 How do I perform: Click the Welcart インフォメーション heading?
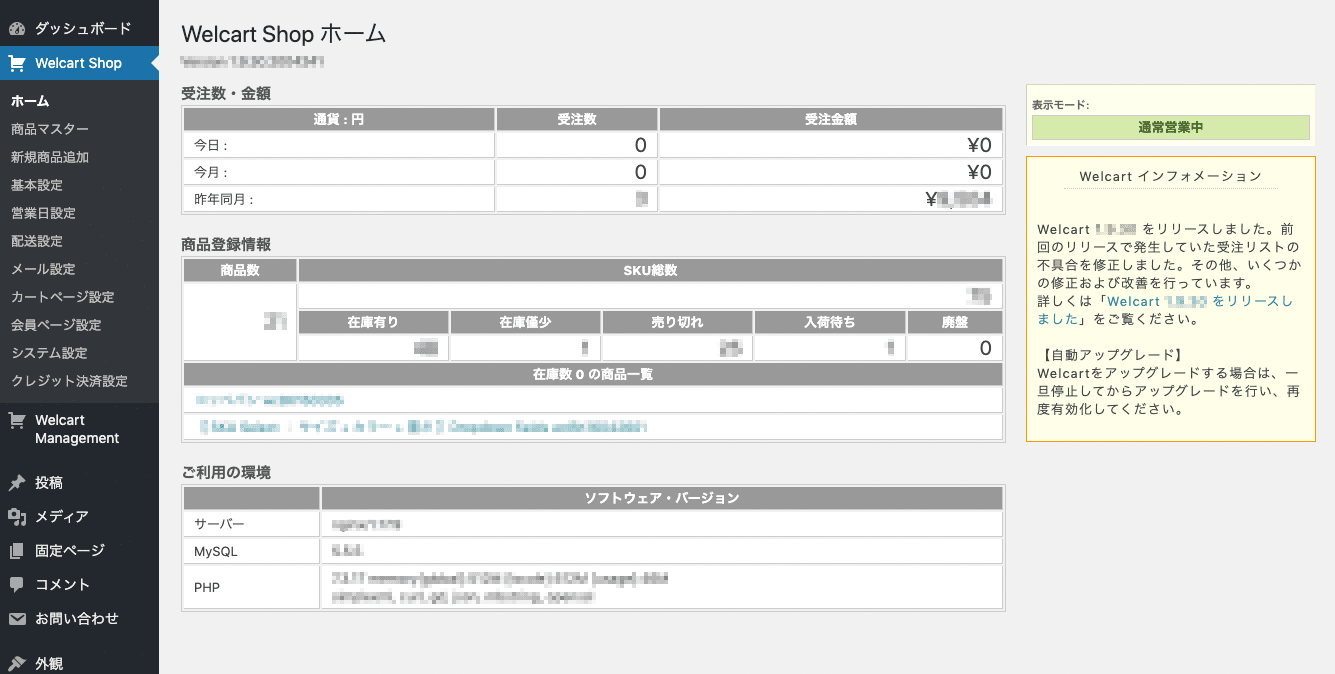[1170, 176]
